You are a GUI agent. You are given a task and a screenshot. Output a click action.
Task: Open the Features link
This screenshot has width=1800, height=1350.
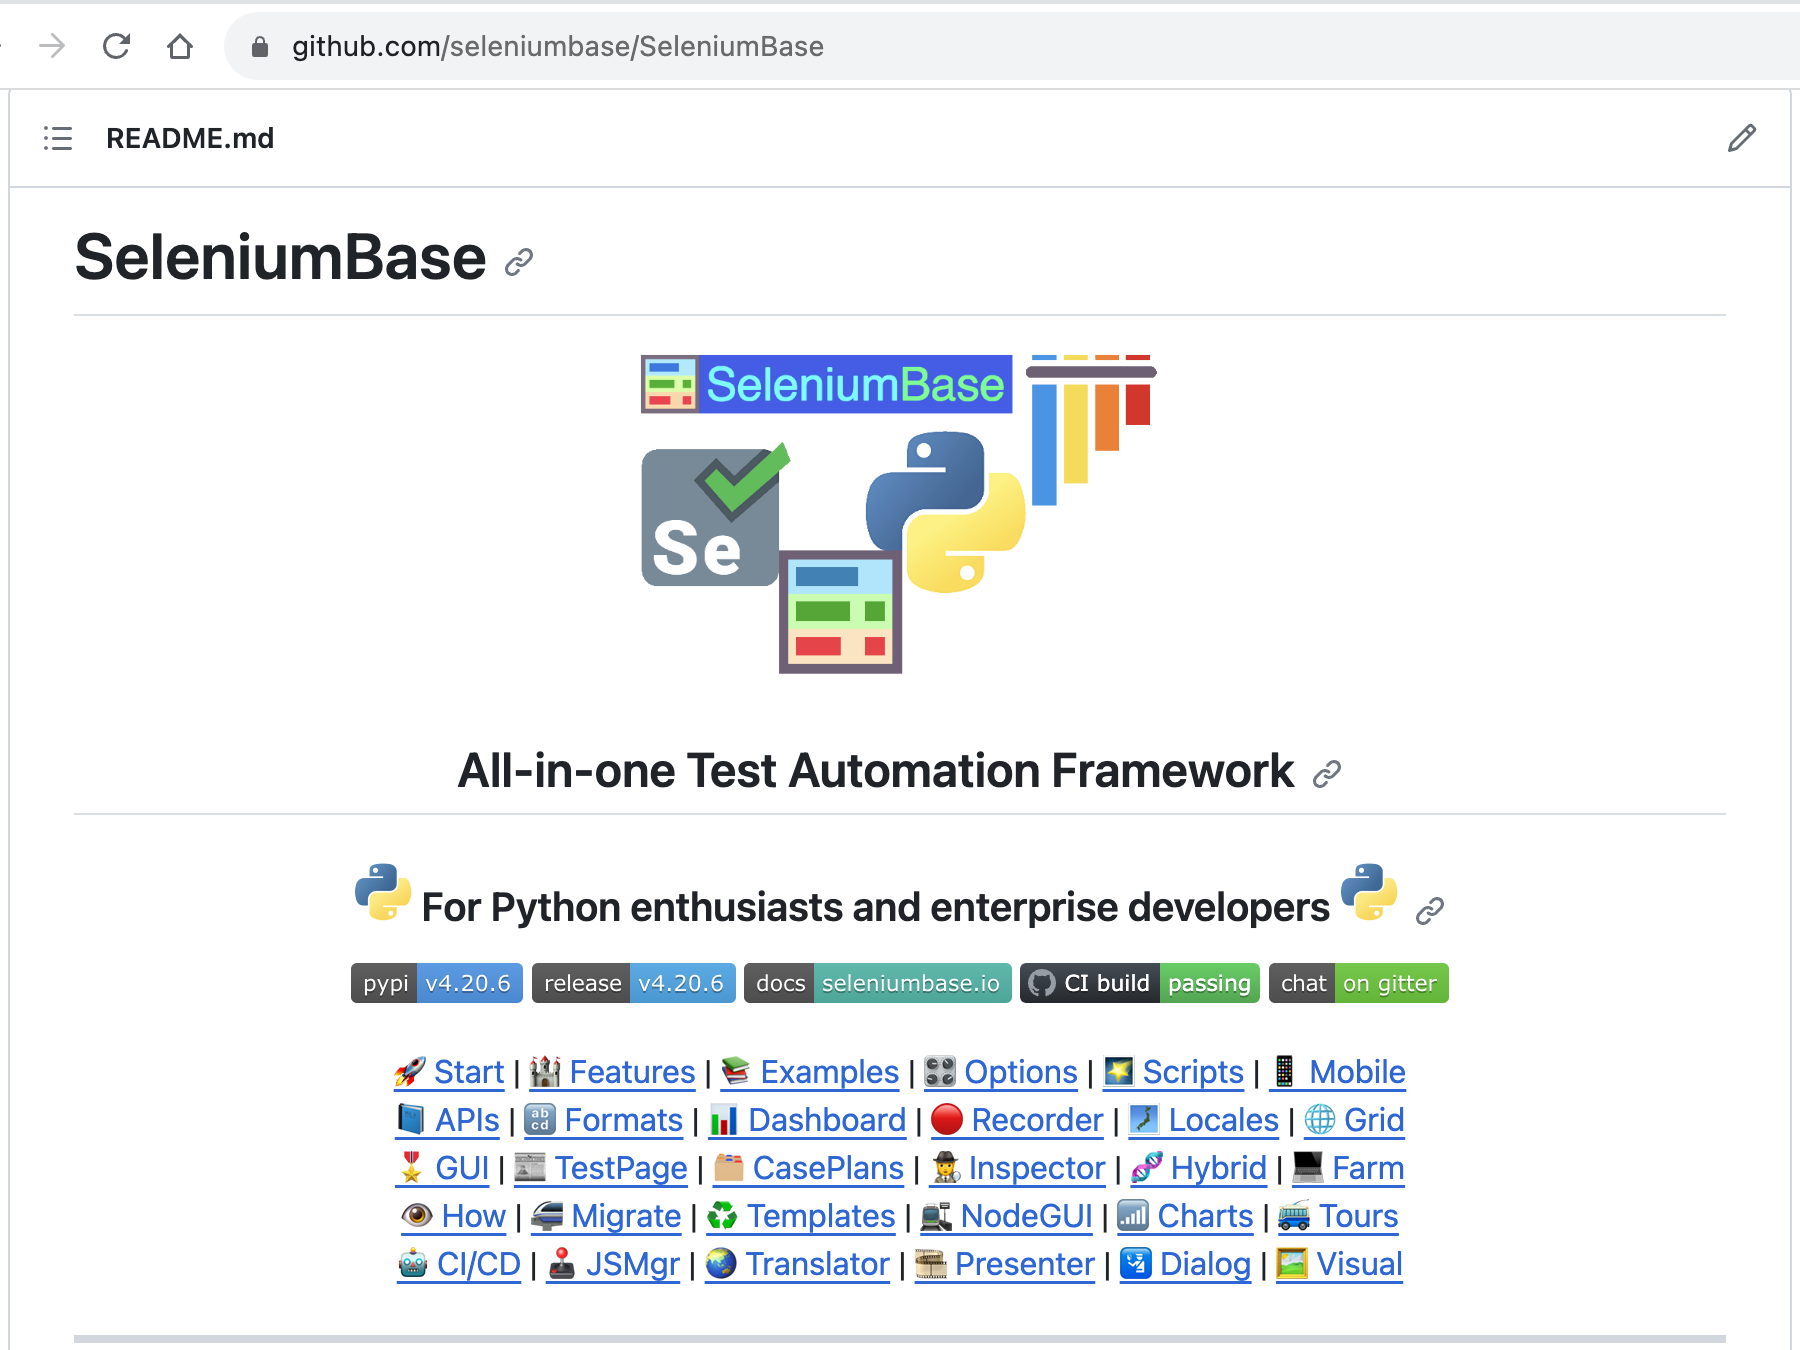(612, 1072)
